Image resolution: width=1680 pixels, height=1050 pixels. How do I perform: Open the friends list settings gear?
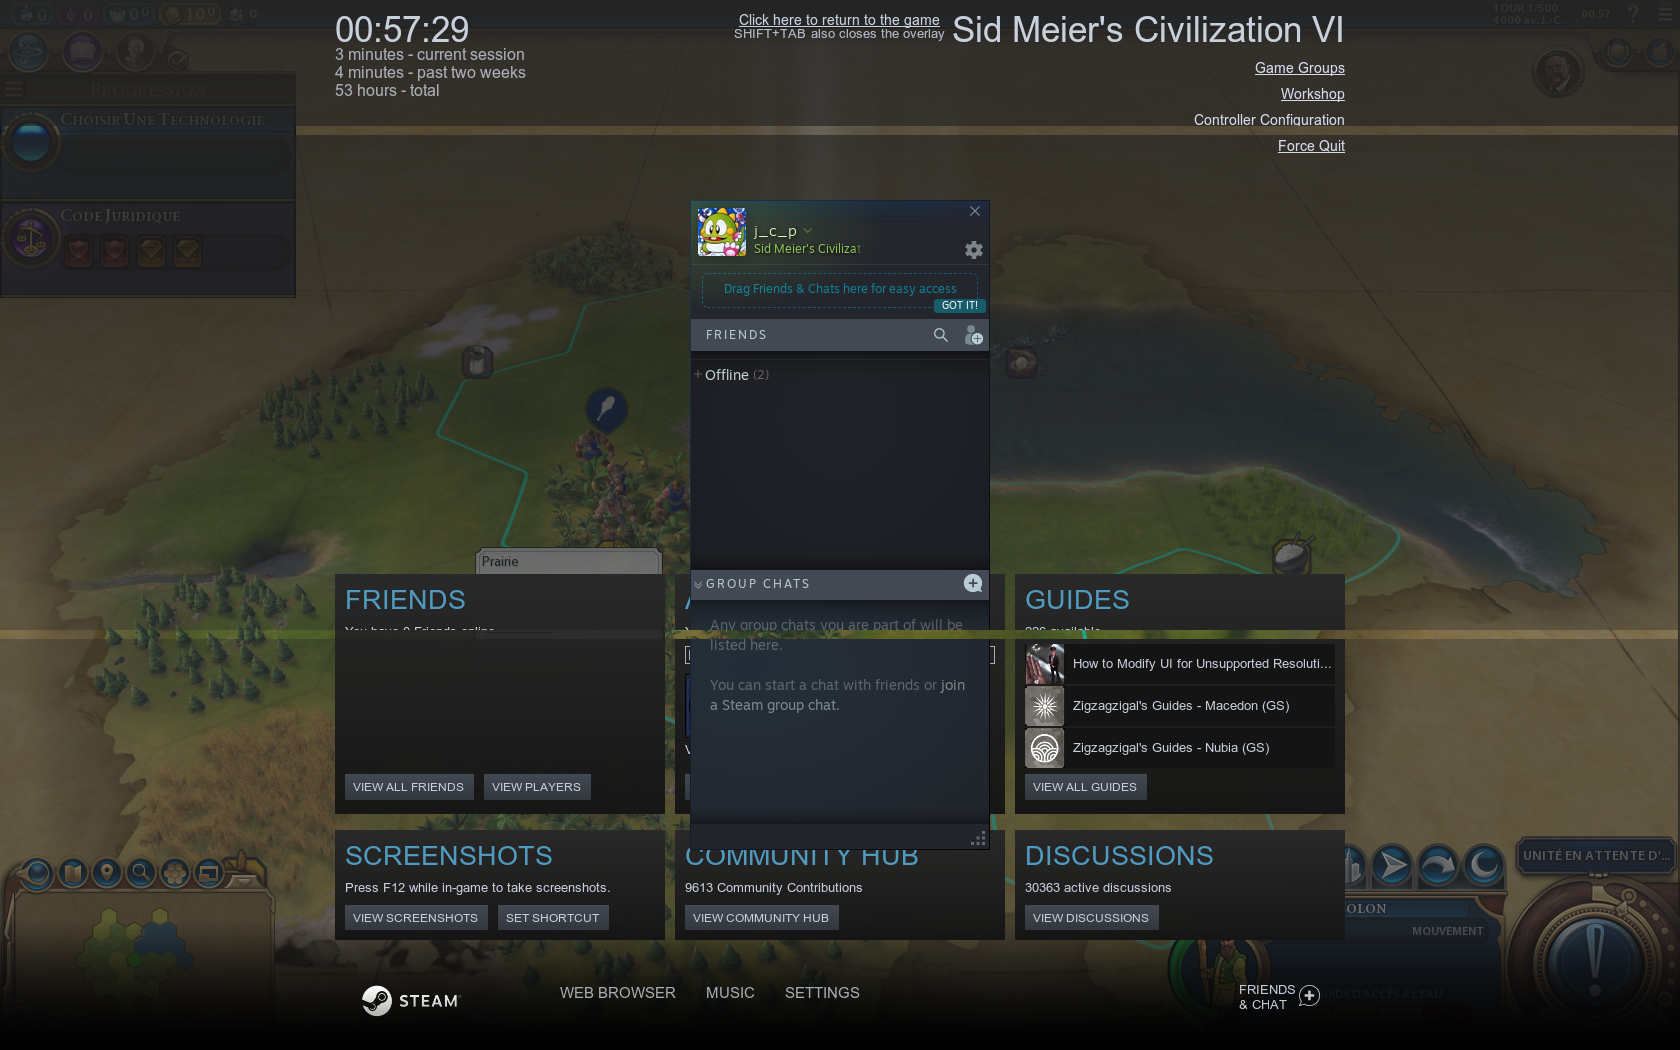973,250
